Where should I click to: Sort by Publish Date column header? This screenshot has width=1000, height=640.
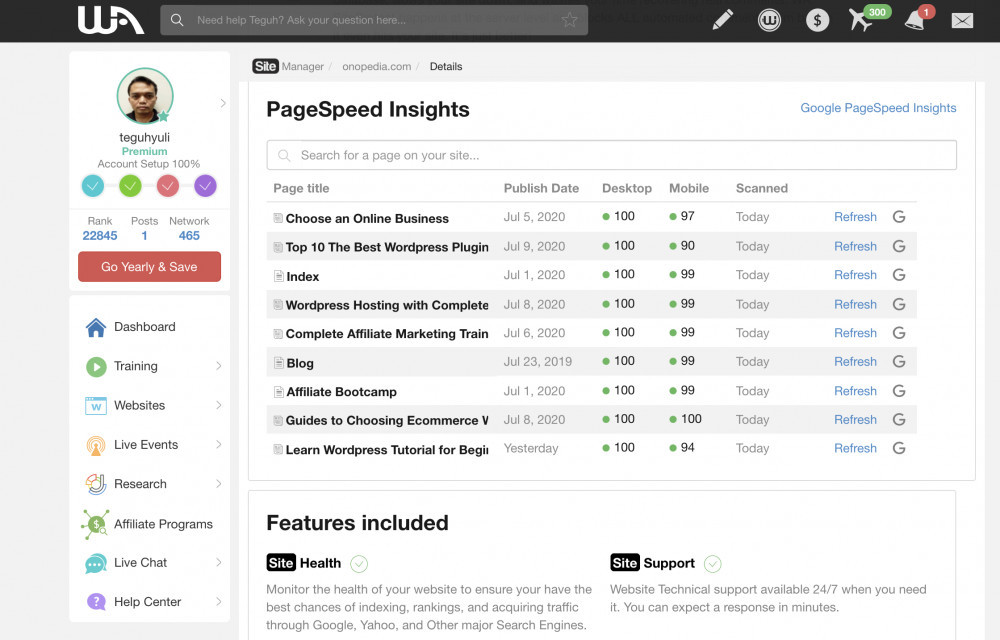[x=541, y=188]
